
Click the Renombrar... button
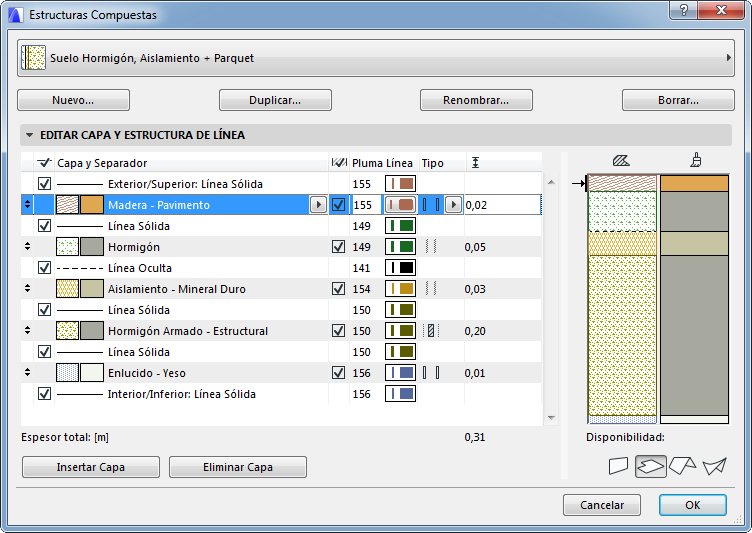[x=476, y=100]
